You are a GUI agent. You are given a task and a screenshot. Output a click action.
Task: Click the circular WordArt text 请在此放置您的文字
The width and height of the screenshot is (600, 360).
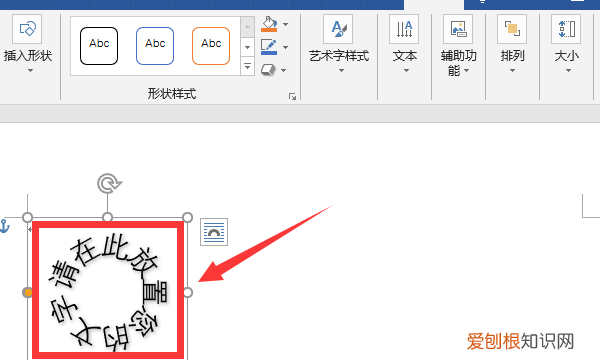[x=109, y=293]
